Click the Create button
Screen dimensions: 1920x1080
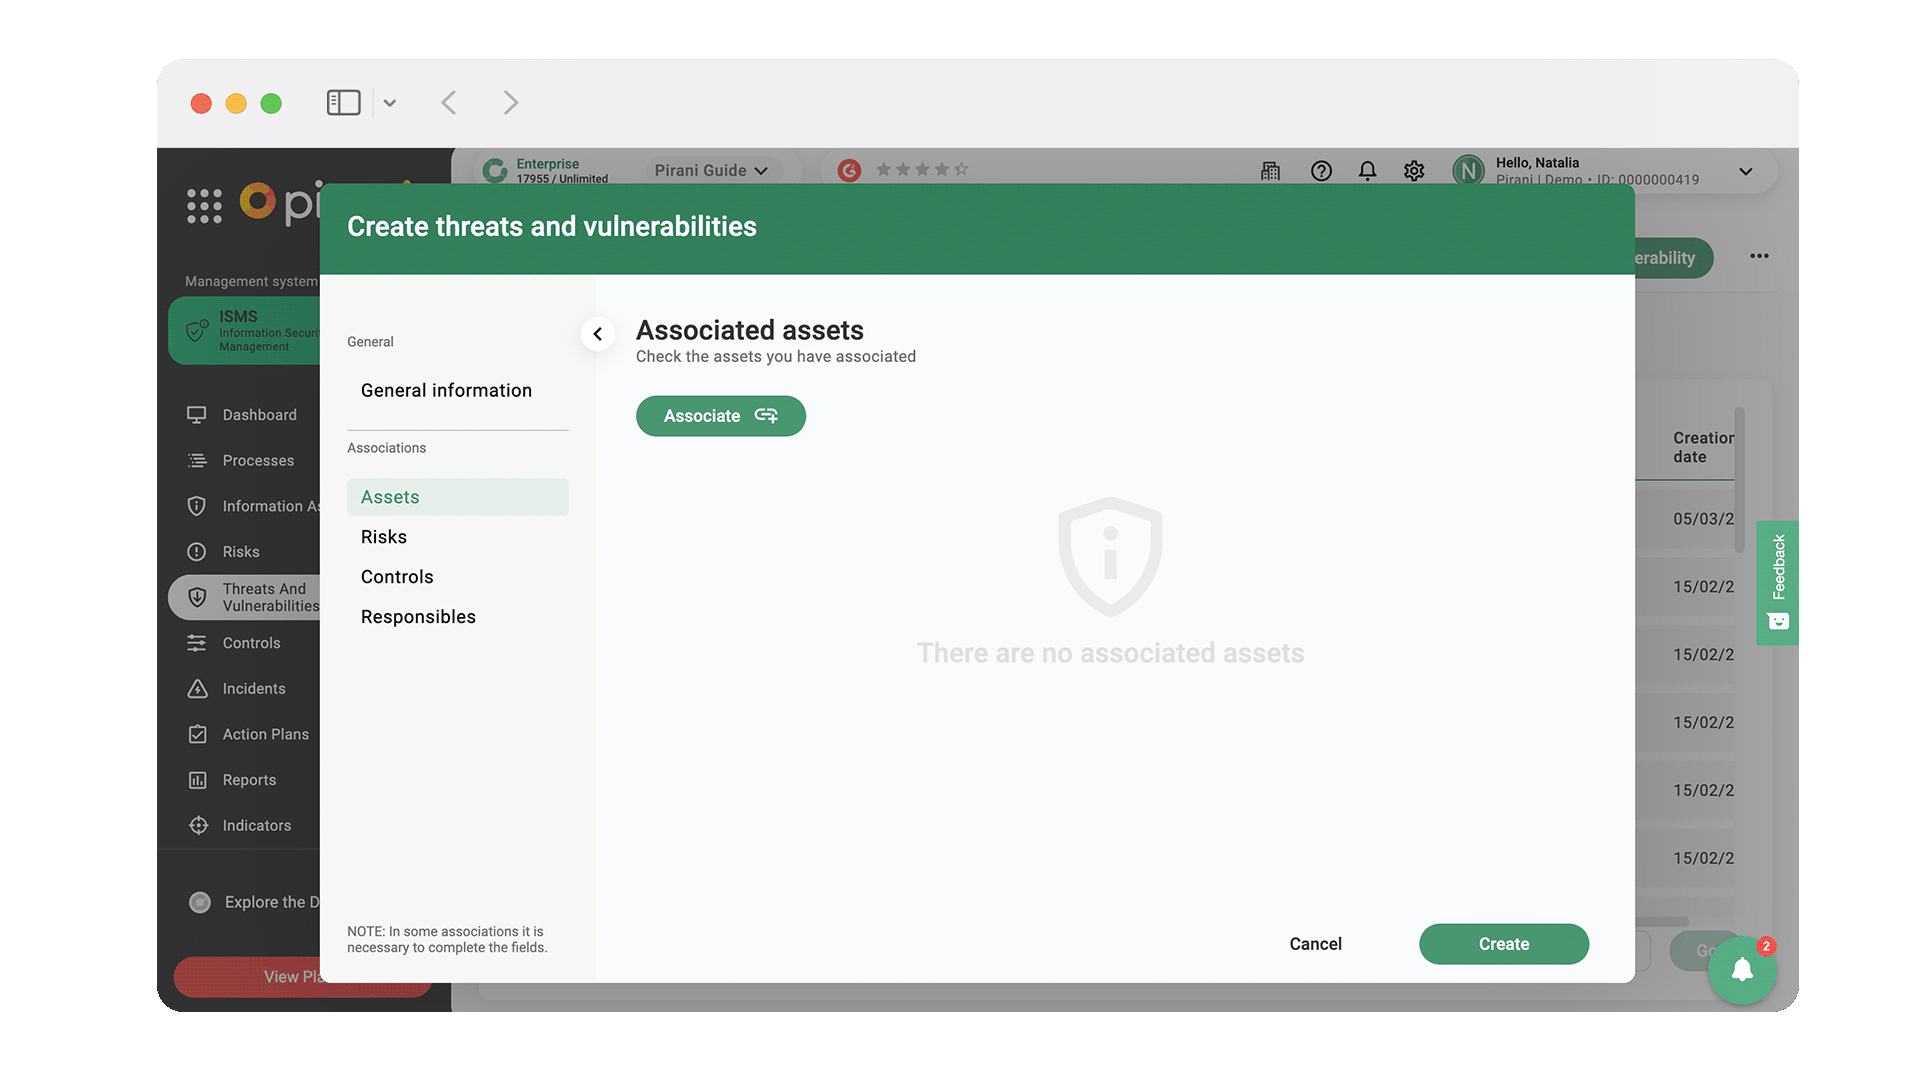tap(1503, 944)
